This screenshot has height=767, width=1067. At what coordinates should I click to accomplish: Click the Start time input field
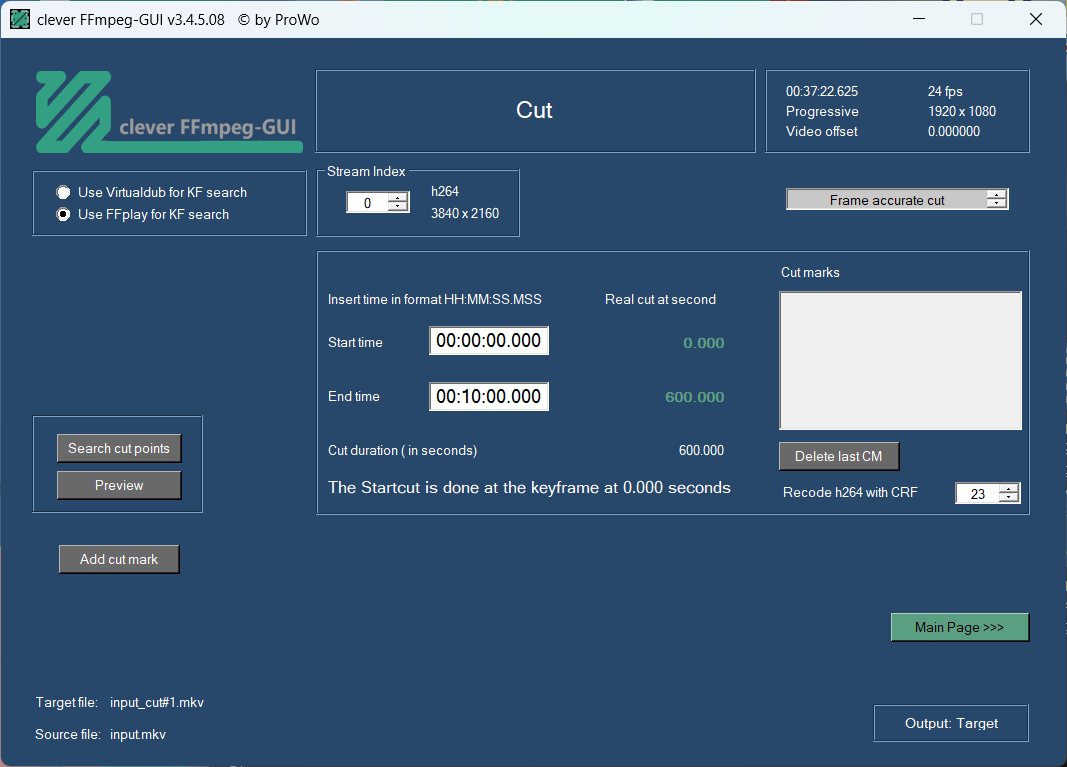(489, 341)
